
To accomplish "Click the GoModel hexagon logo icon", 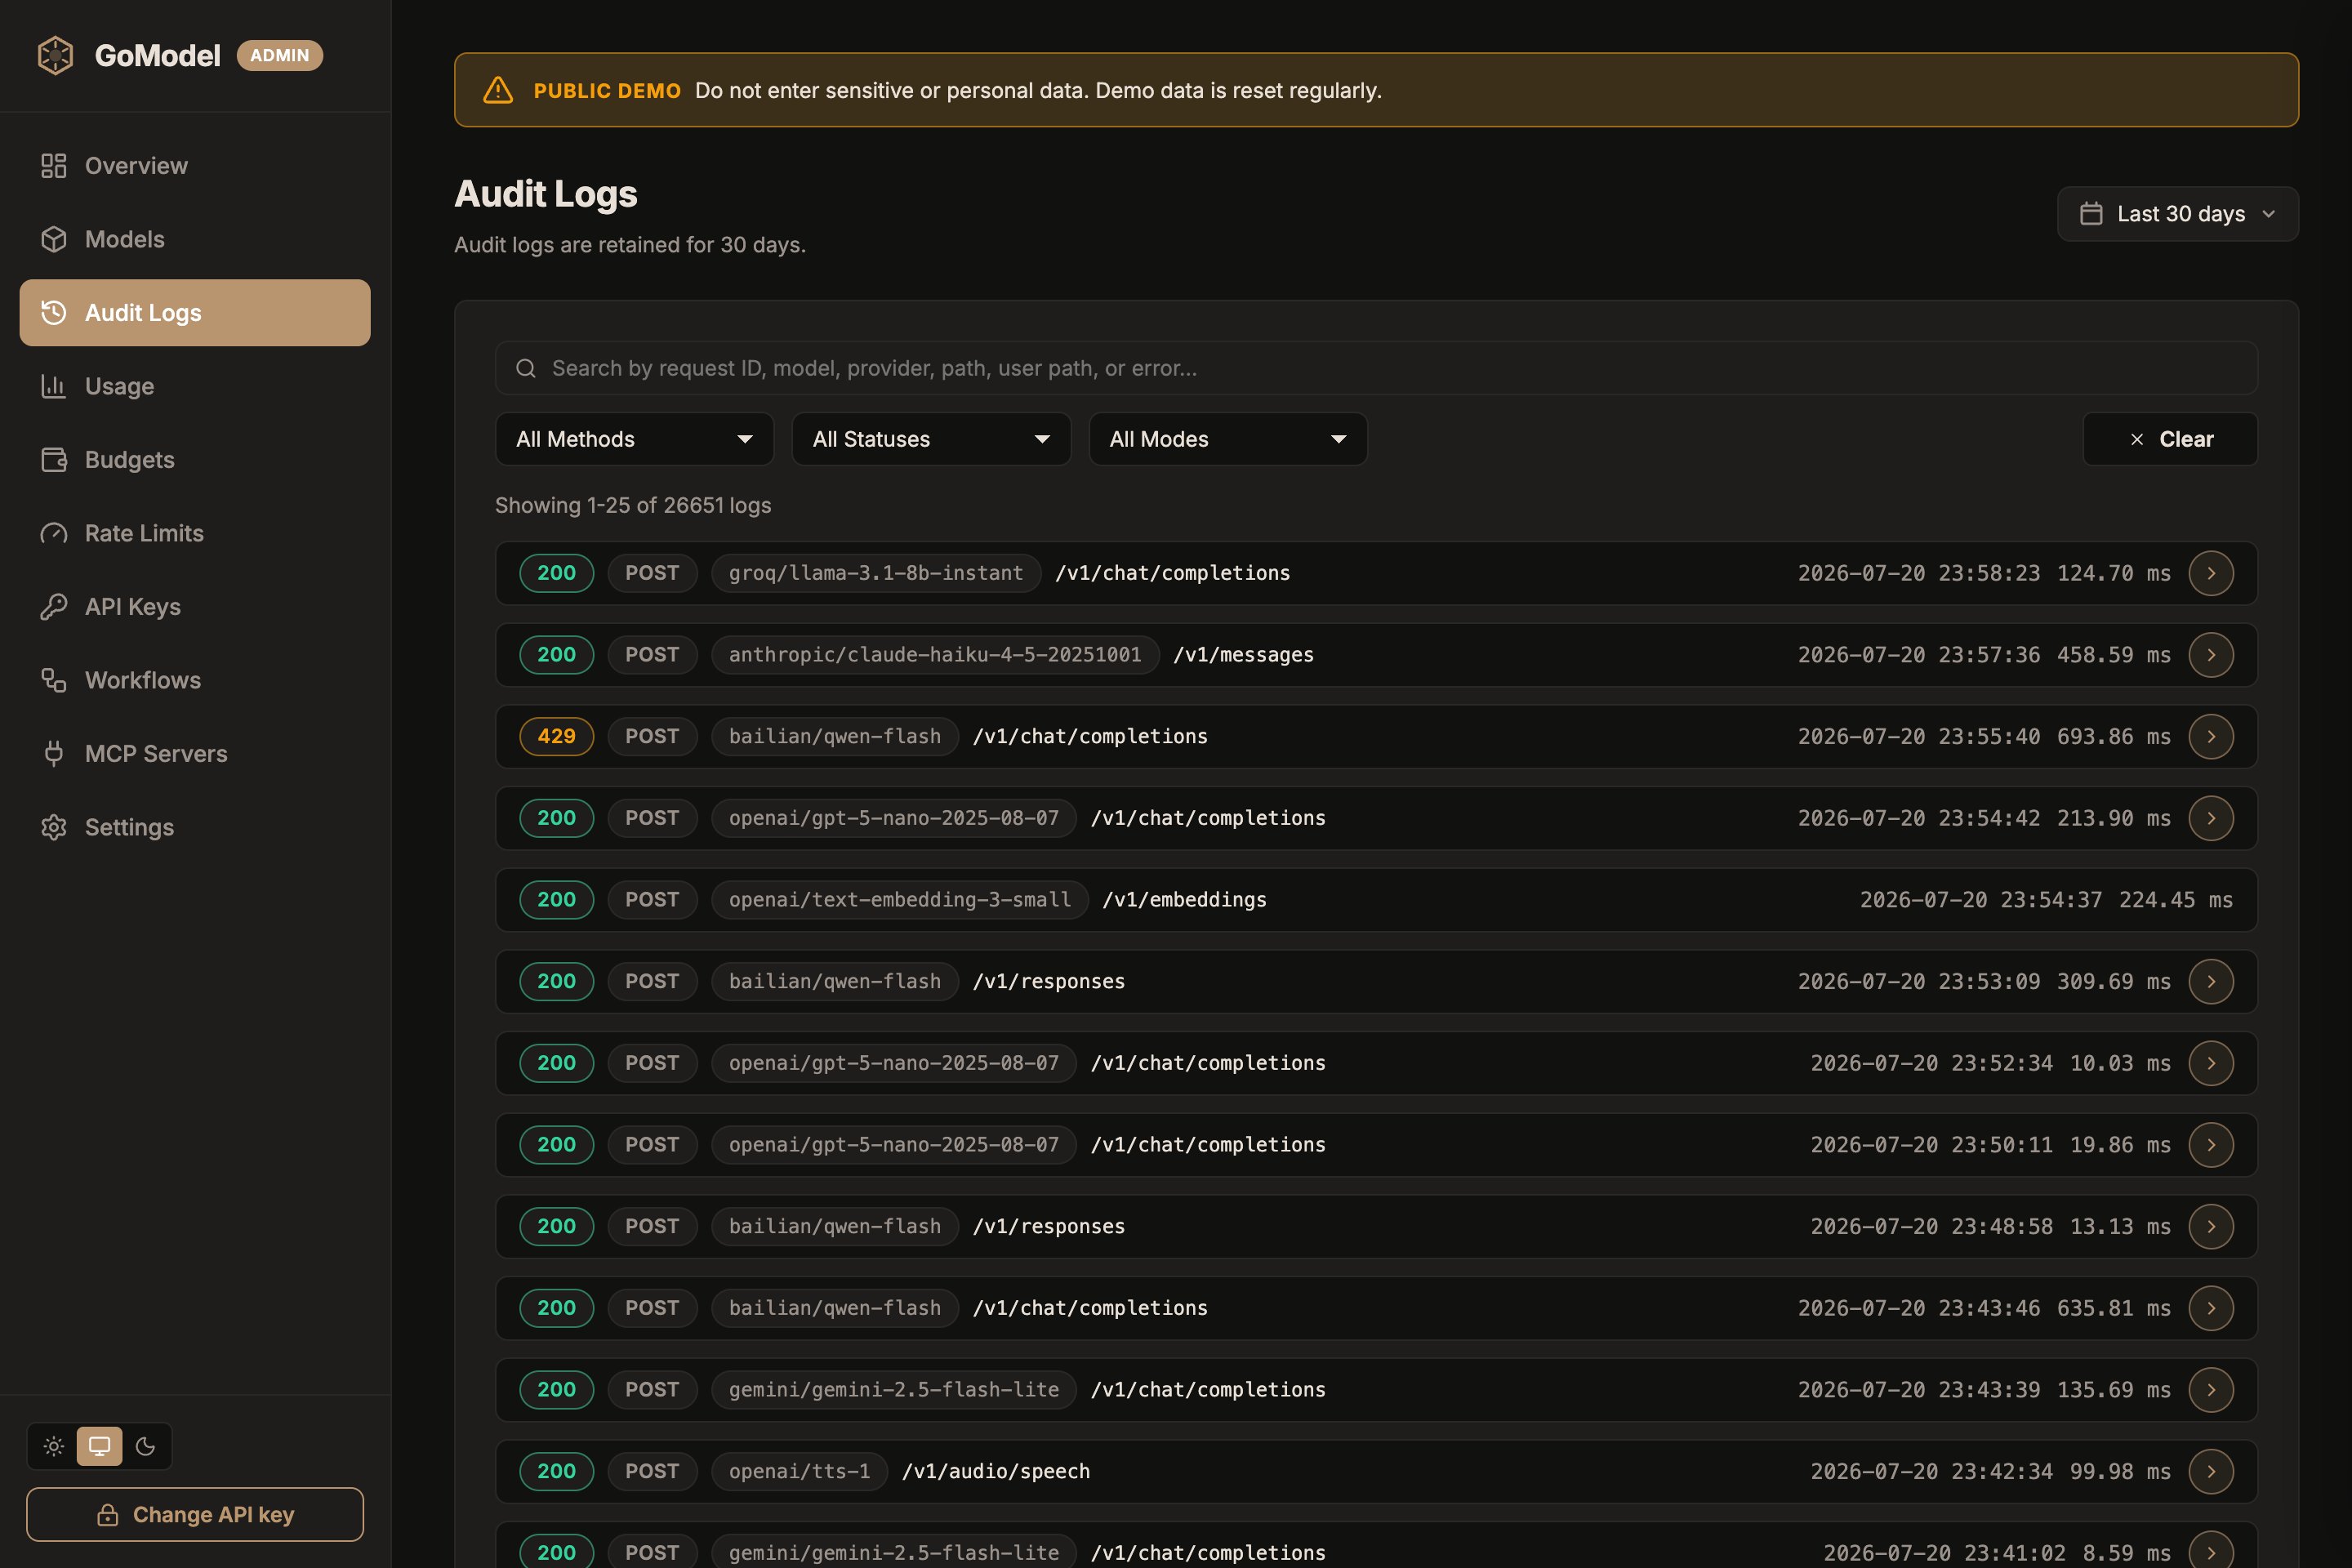I will [x=55, y=55].
